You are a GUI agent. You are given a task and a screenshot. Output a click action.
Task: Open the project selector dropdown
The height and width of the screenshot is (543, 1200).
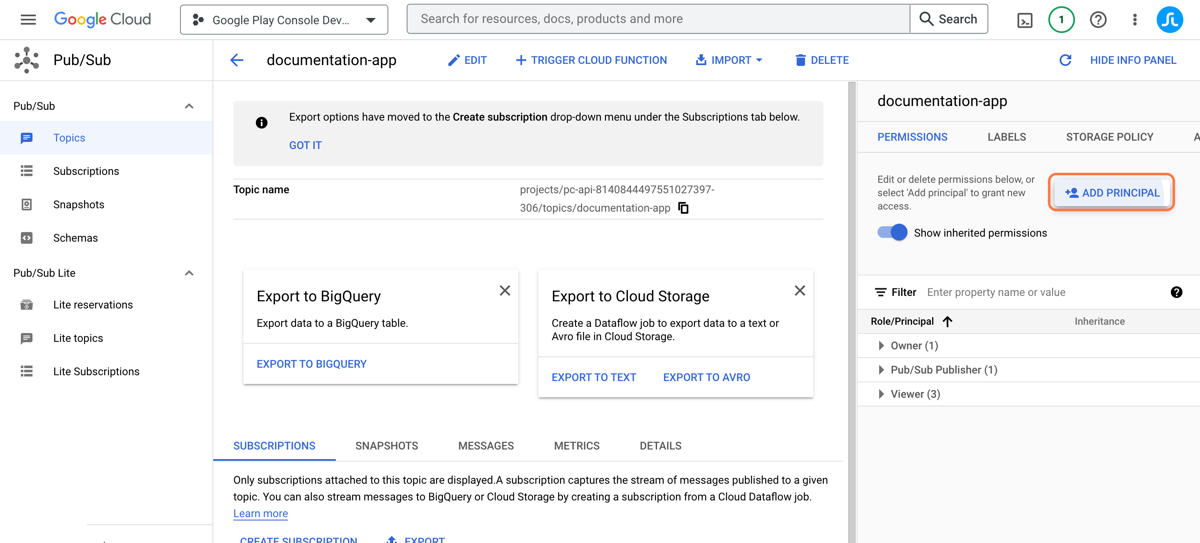pyautogui.click(x=284, y=20)
